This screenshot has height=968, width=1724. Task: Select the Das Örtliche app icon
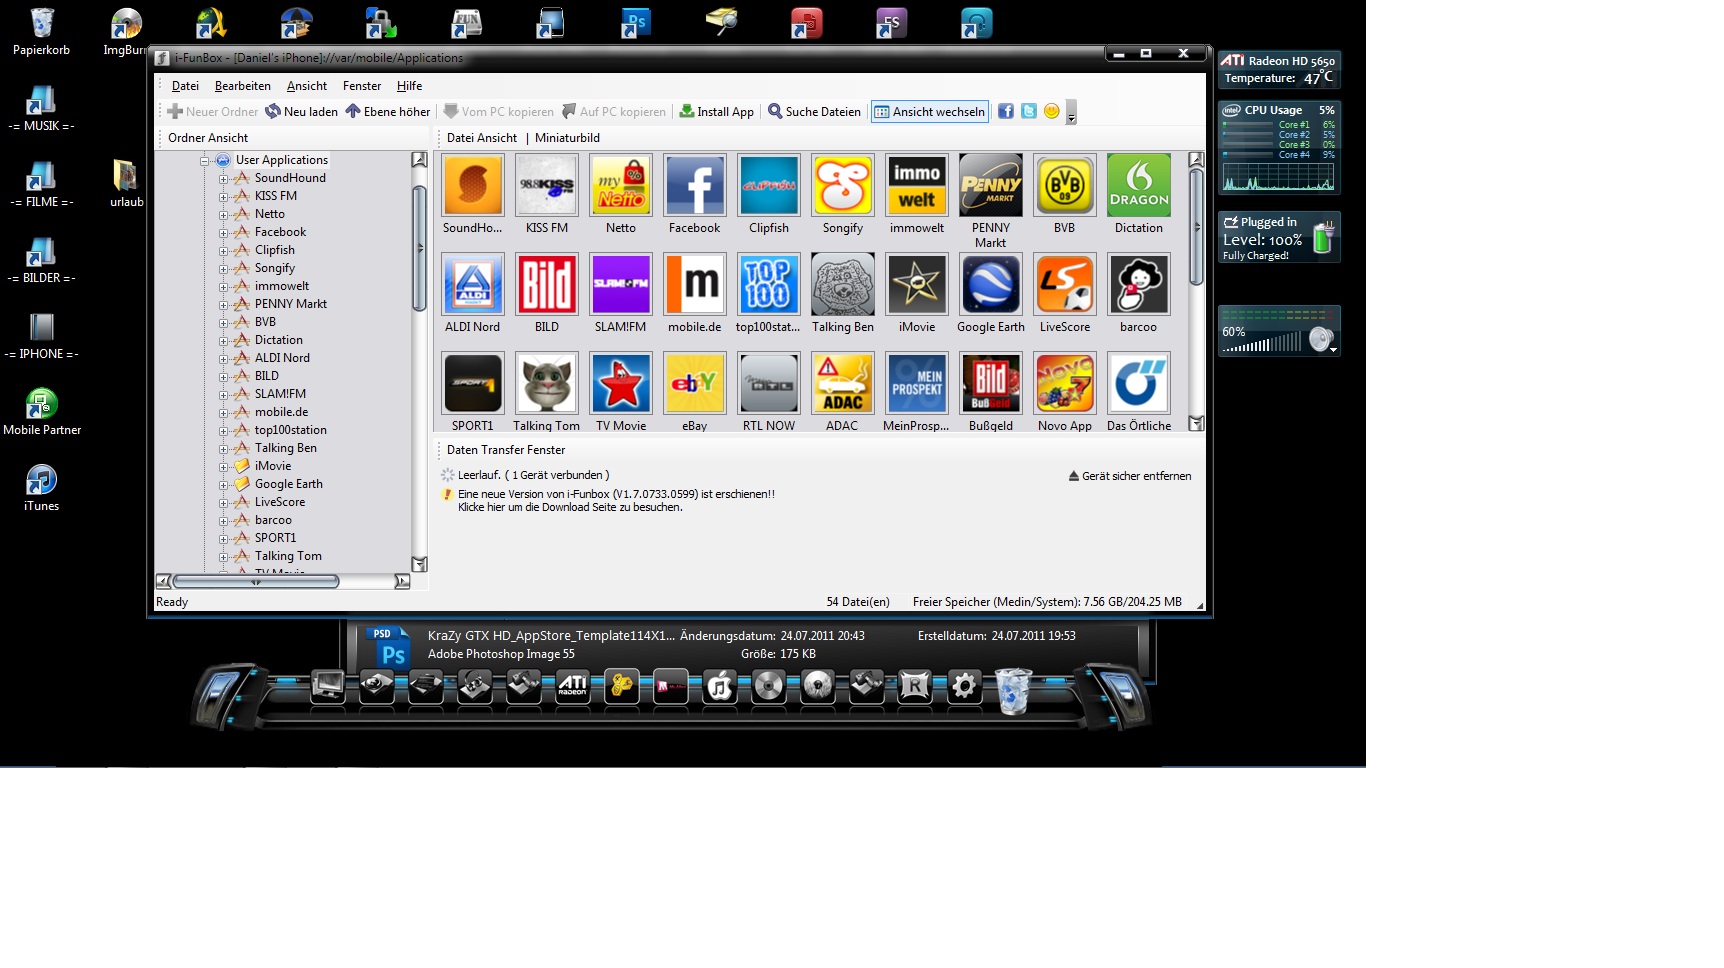point(1139,383)
